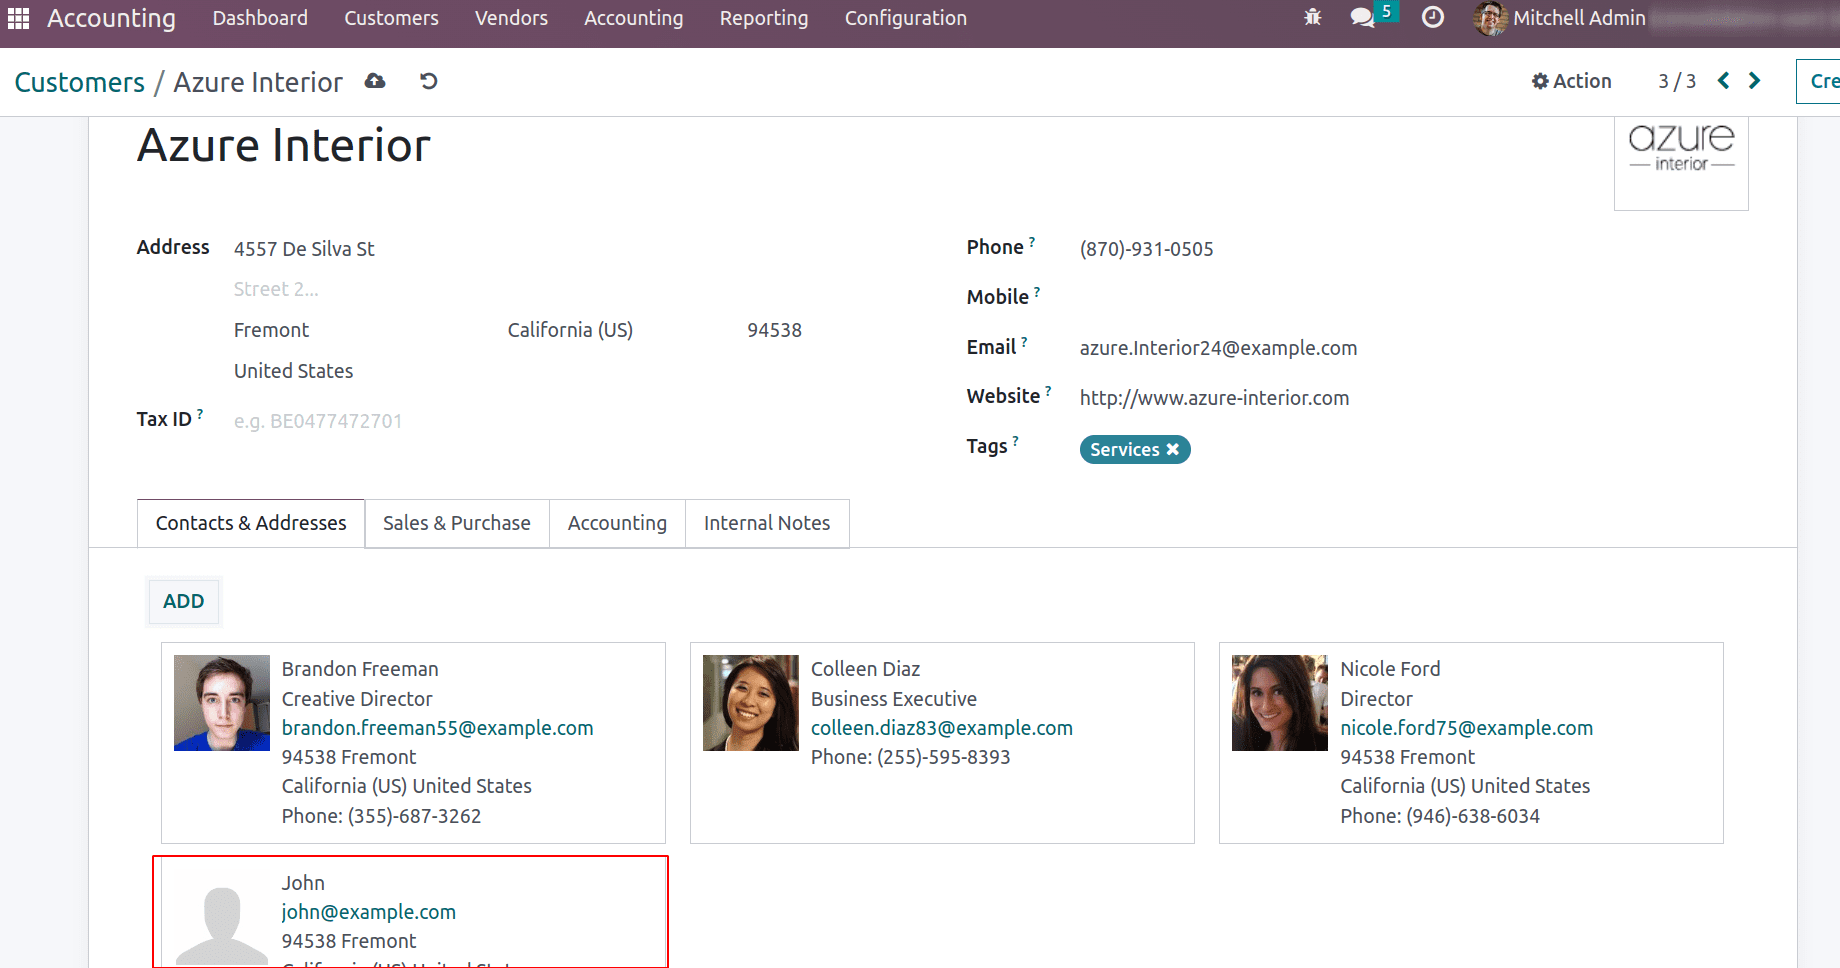The image size is (1840, 968).
Task: Save manually with the cloud upload icon
Action: (x=375, y=81)
